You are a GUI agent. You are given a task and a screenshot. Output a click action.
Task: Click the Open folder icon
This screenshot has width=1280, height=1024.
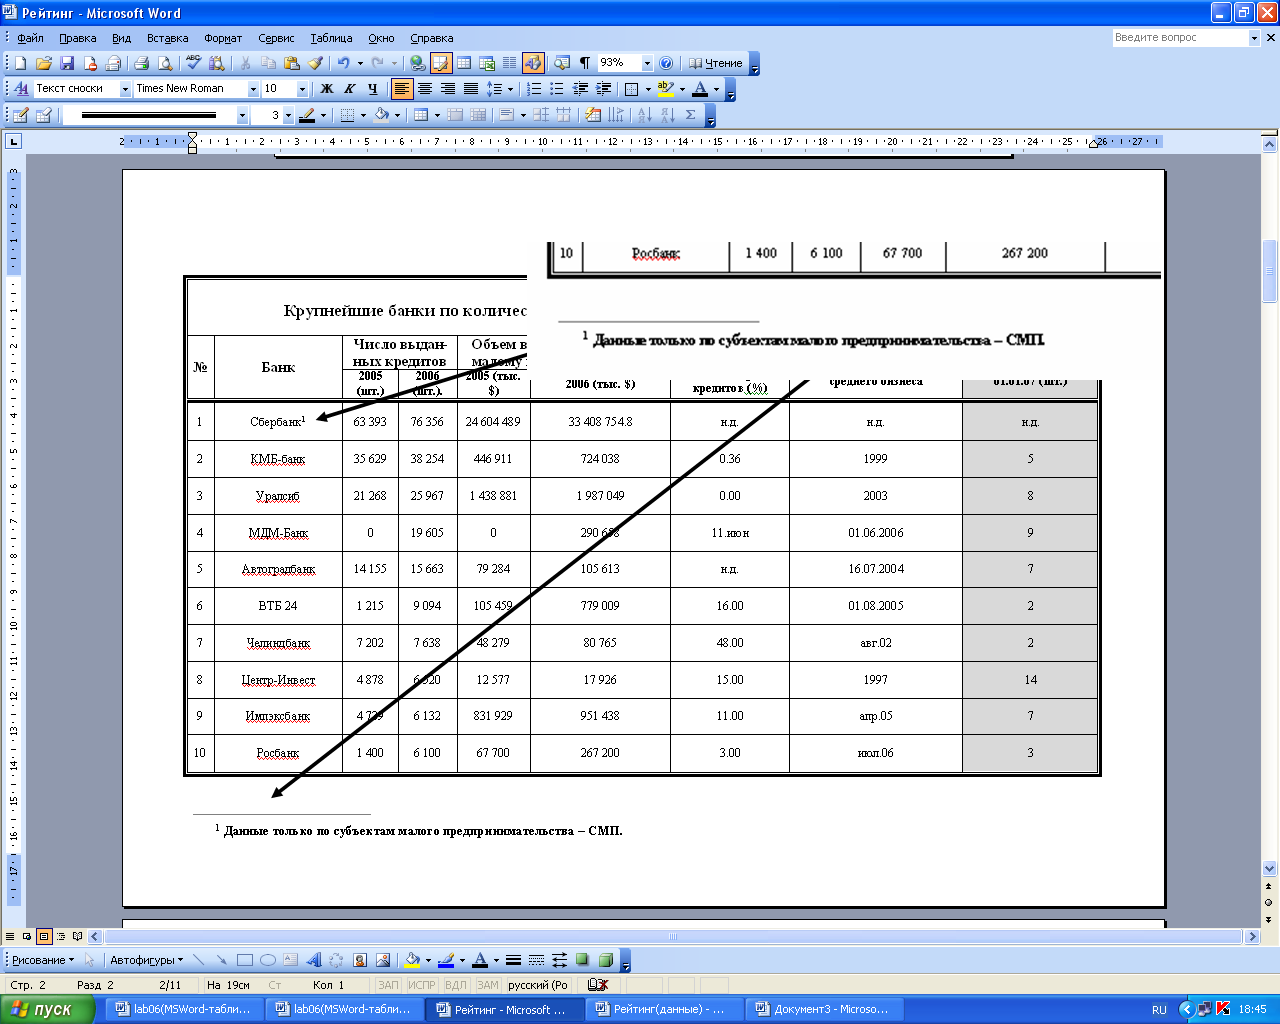click(x=43, y=63)
